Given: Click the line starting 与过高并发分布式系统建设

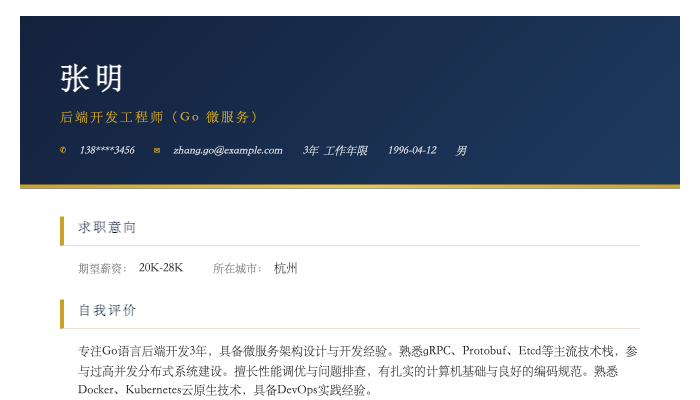Looking at the screenshot, I should pyautogui.click(x=348, y=371).
